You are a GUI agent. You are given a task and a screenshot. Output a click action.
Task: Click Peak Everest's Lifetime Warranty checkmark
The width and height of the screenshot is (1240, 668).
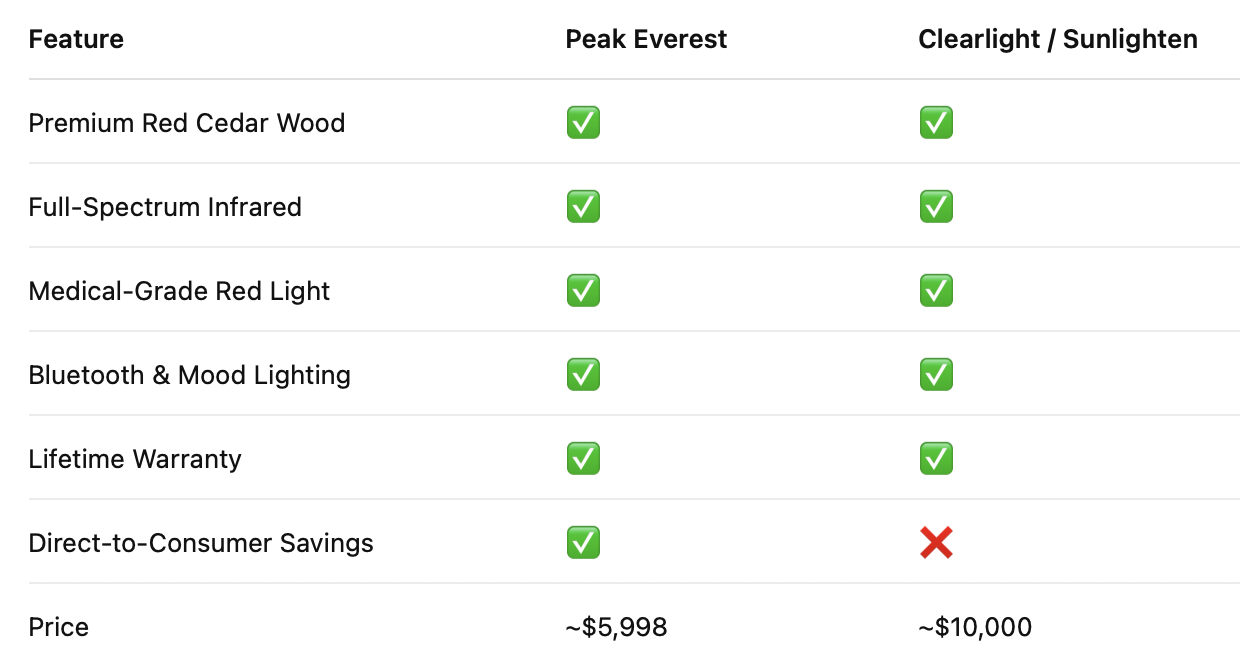point(583,459)
